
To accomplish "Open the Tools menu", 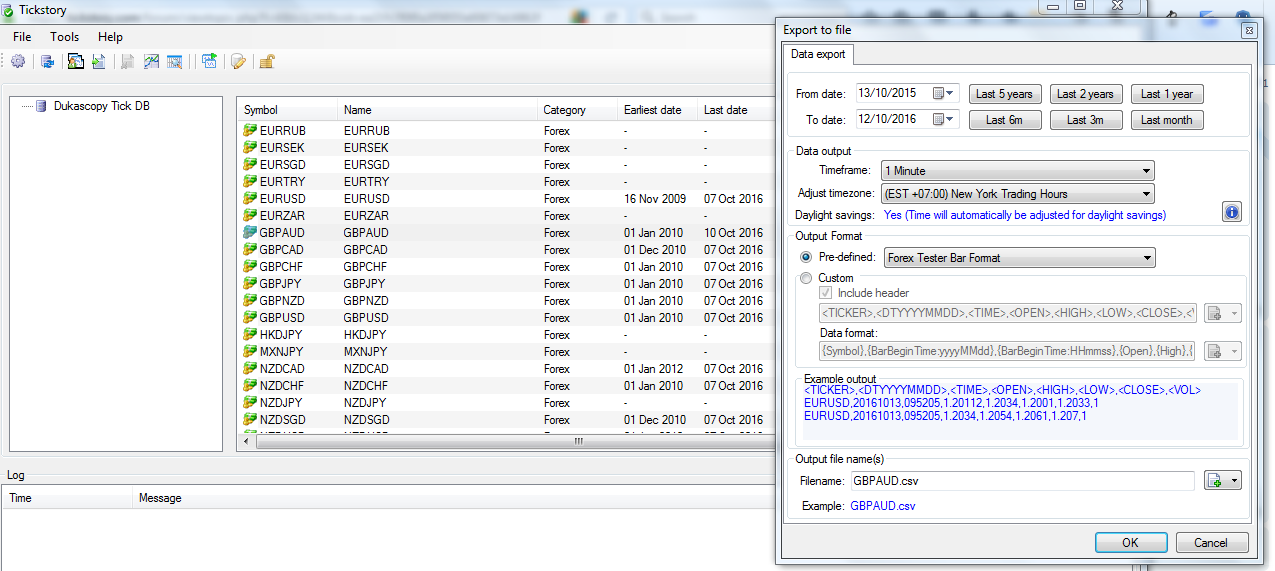I will (x=65, y=37).
